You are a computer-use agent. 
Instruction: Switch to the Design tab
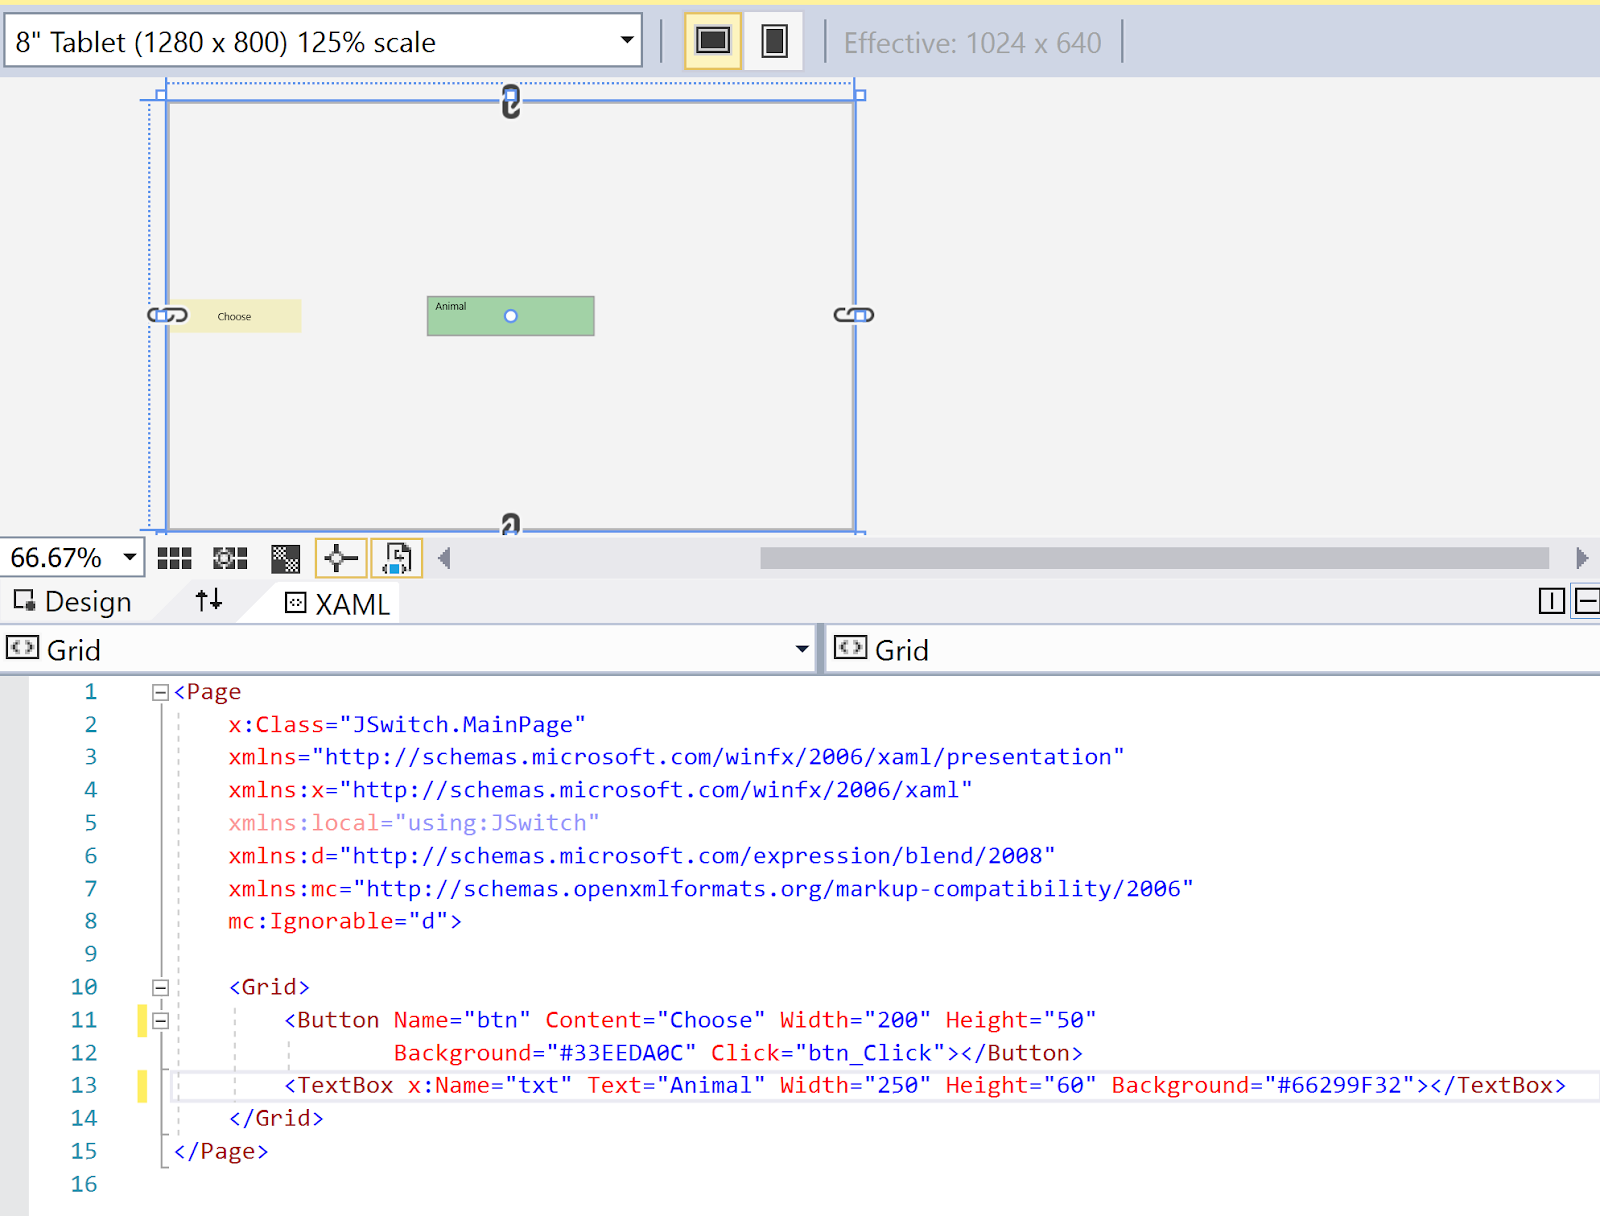pos(73,601)
